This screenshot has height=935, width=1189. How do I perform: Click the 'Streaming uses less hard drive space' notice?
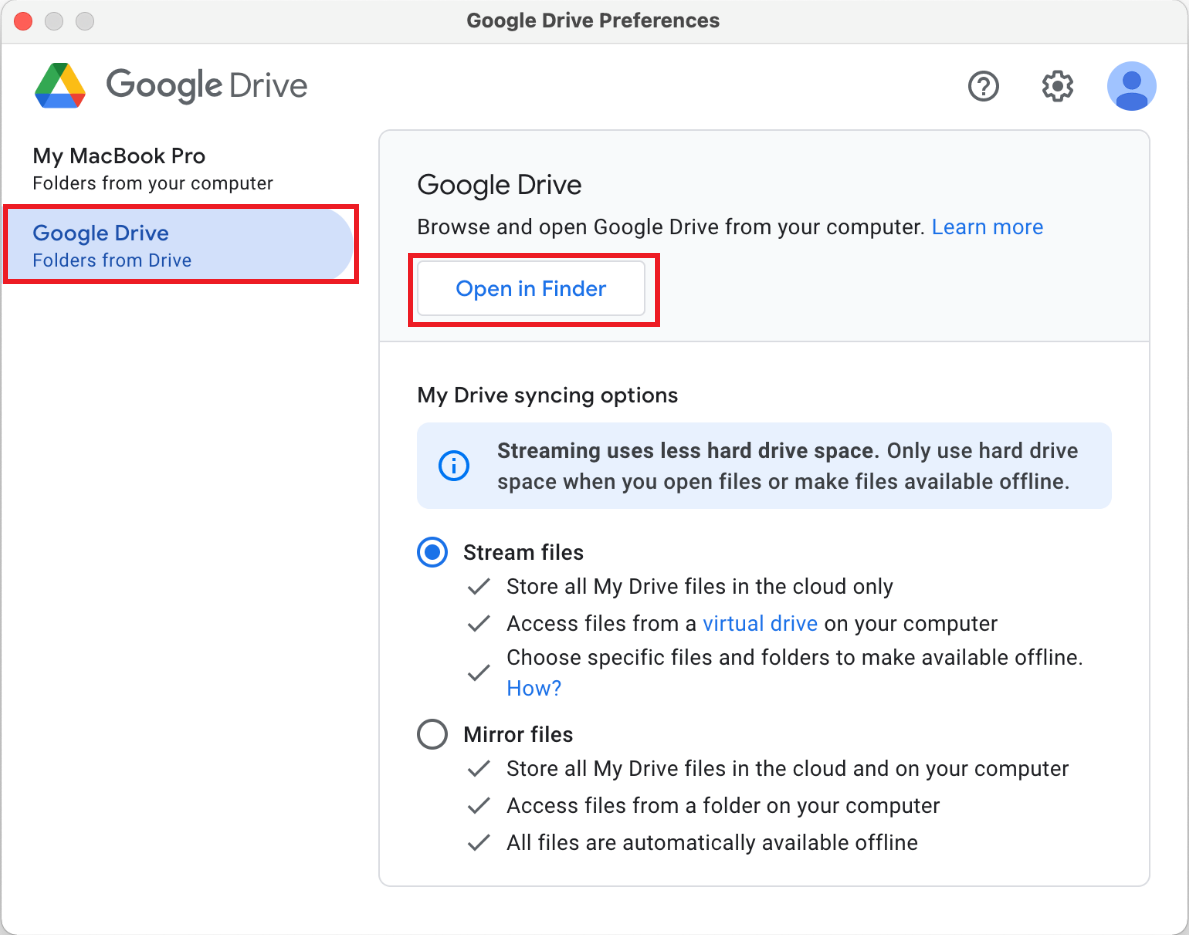pyautogui.click(x=764, y=466)
